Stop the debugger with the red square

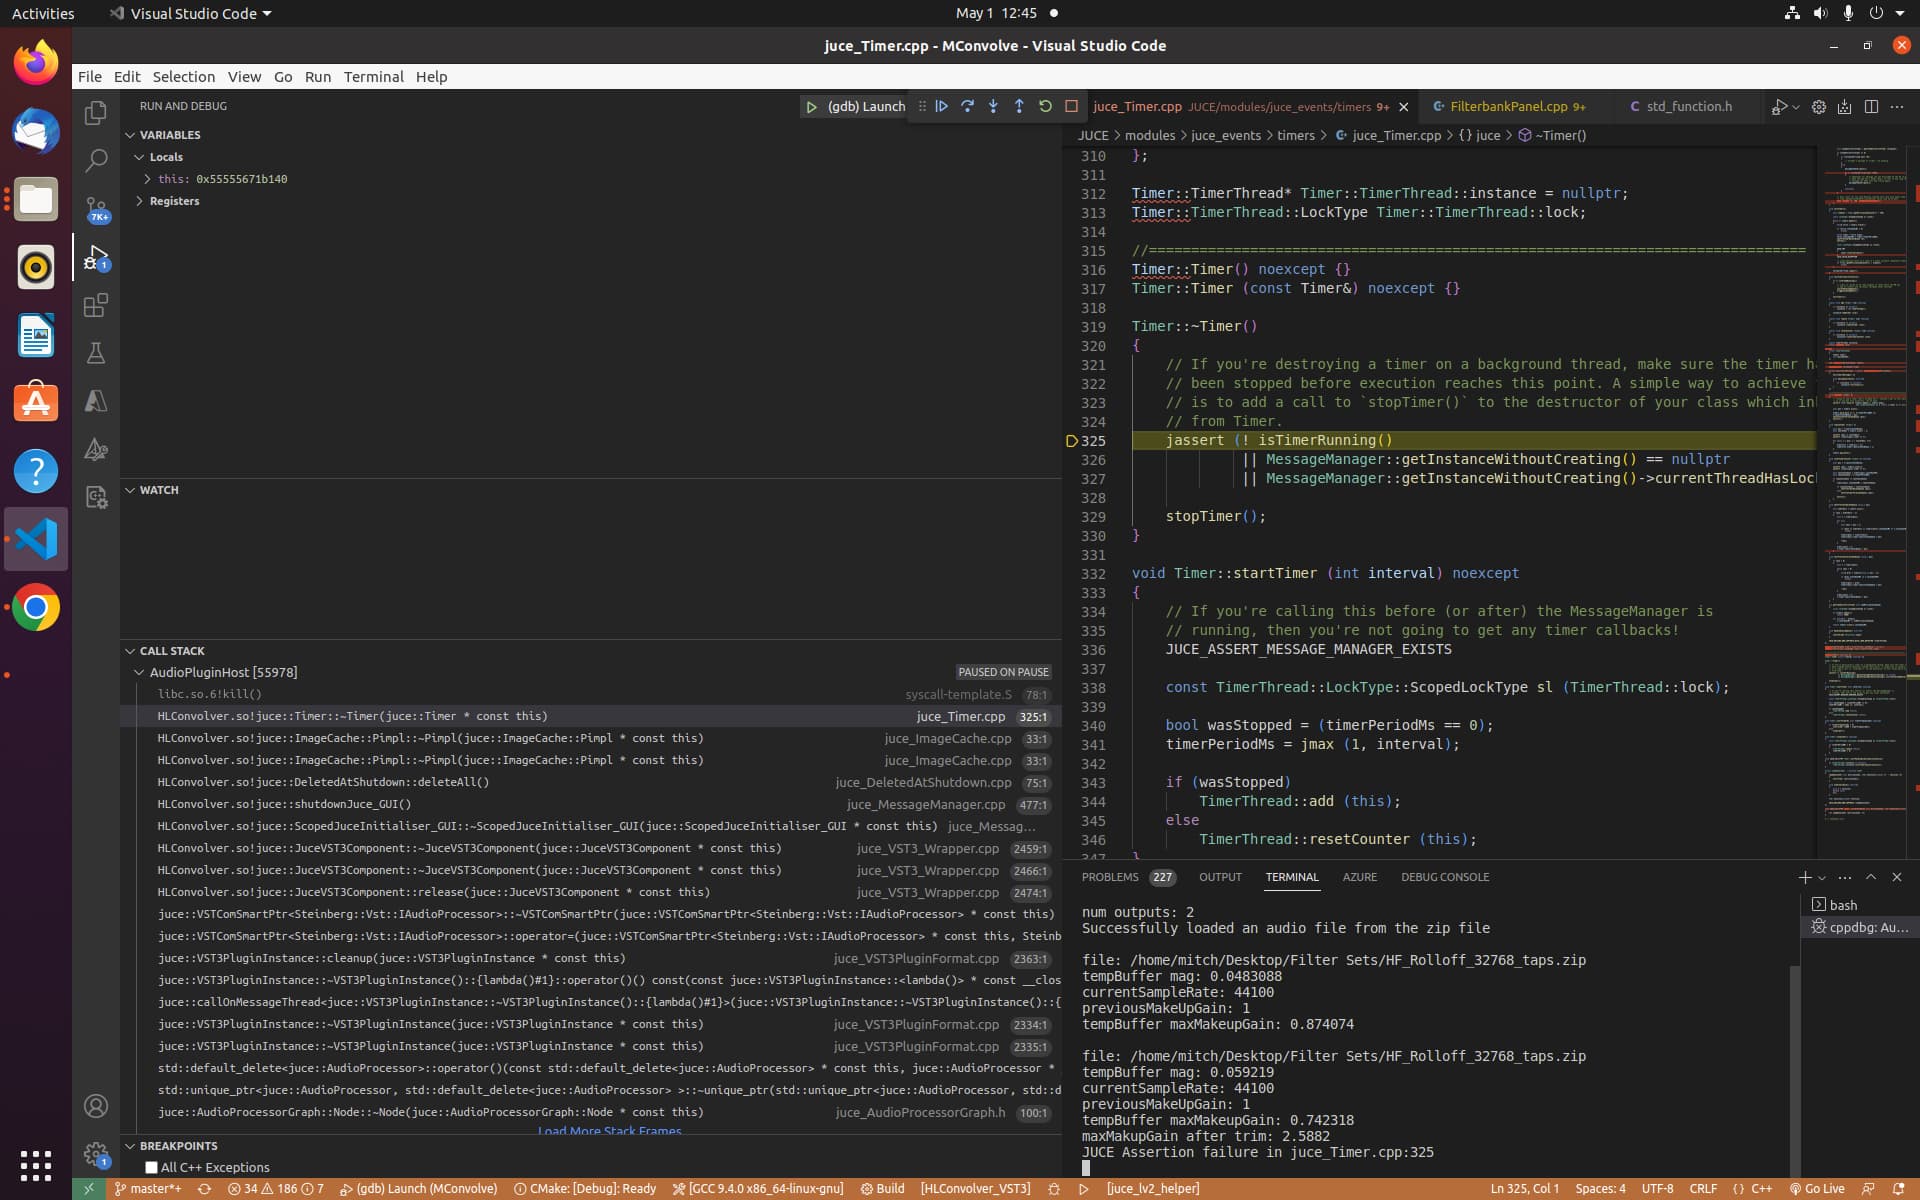1071,106
